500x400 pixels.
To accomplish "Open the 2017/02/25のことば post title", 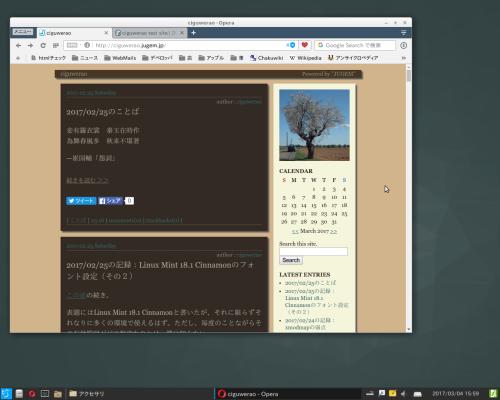I will [x=103, y=112].
